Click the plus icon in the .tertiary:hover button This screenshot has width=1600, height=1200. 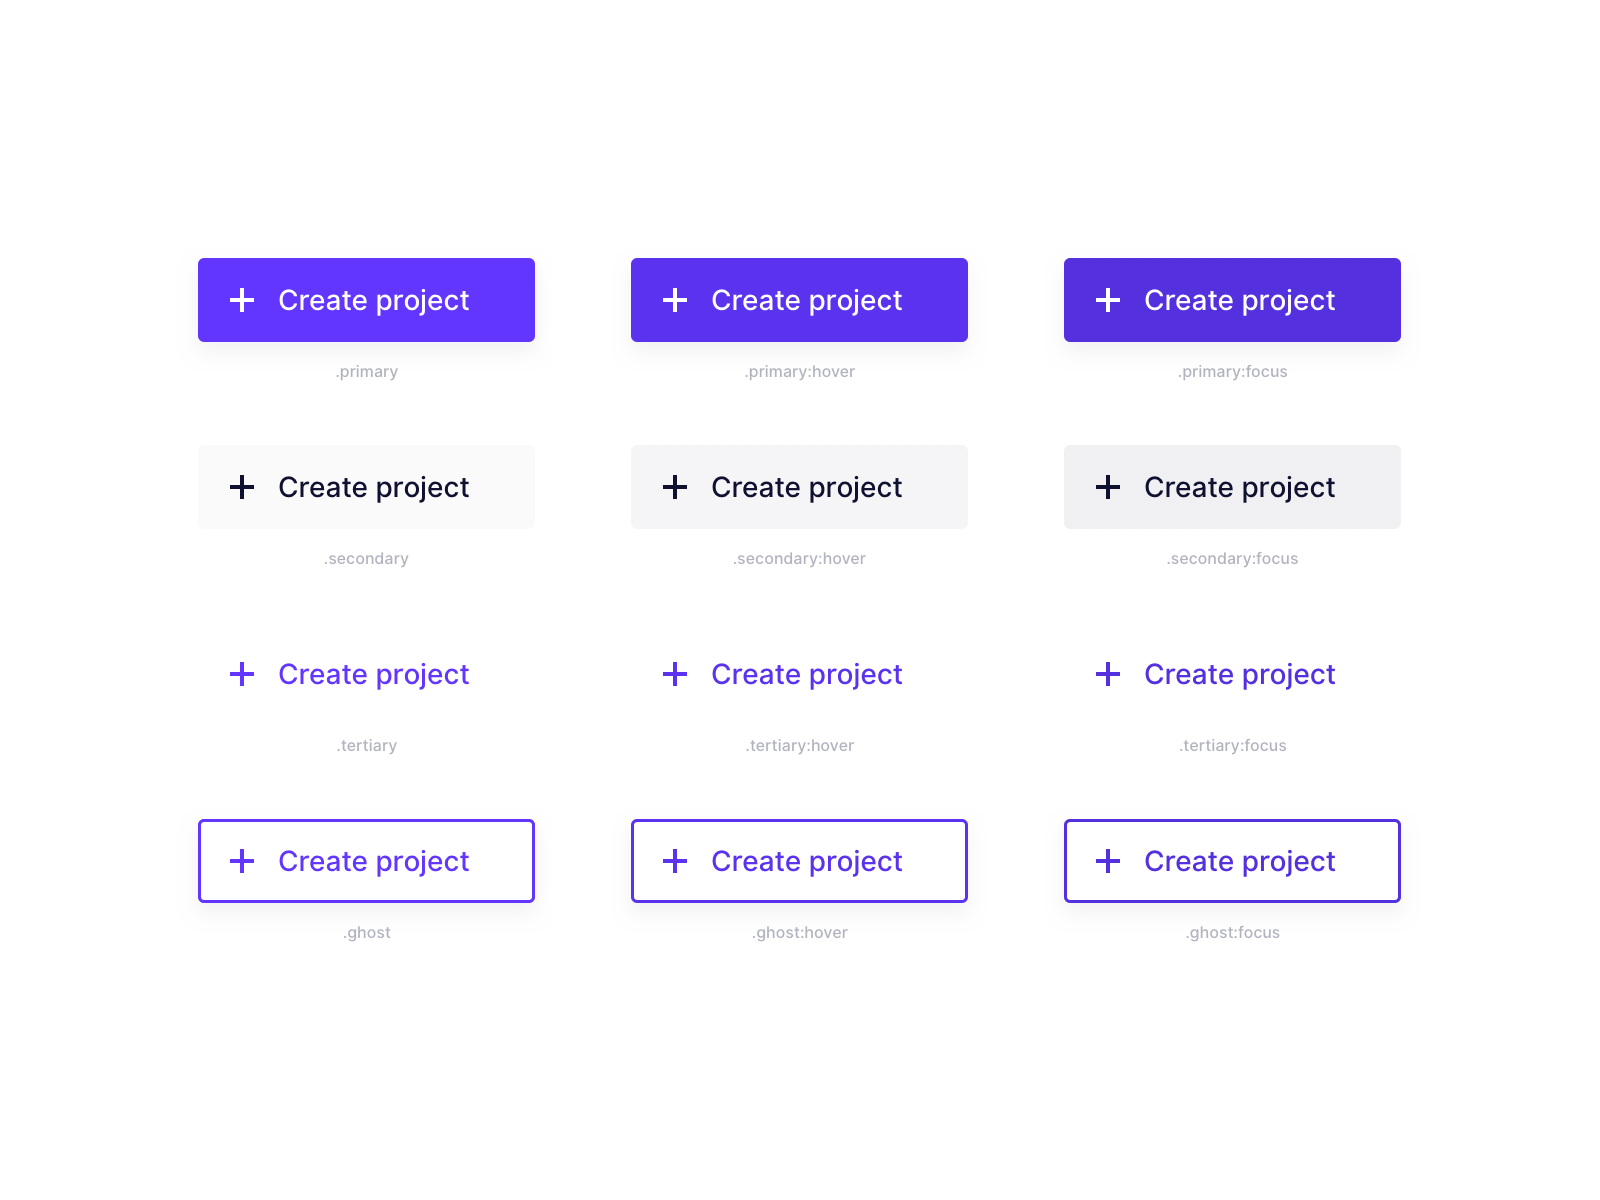point(675,674)
